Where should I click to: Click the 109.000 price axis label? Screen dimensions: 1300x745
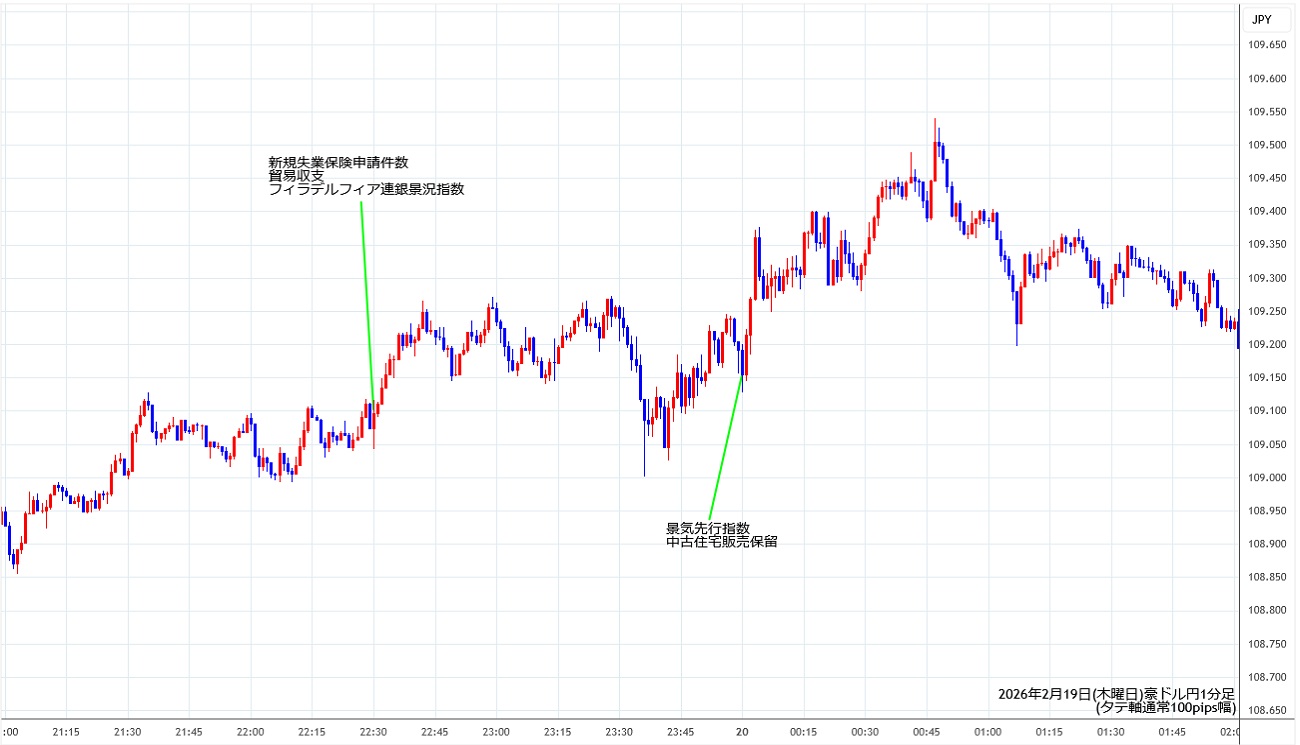point(1266,477)
